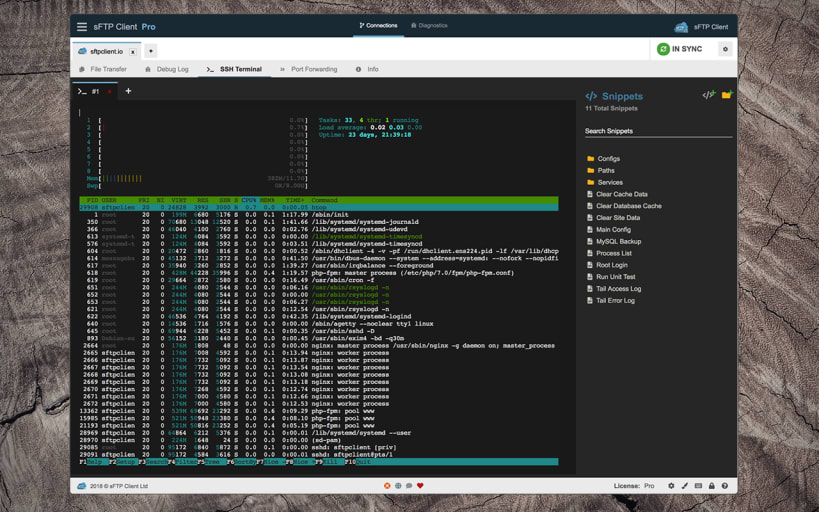819x512 pixels.
Task: Expand the Paths snippet folder
Action: [605, 171]
